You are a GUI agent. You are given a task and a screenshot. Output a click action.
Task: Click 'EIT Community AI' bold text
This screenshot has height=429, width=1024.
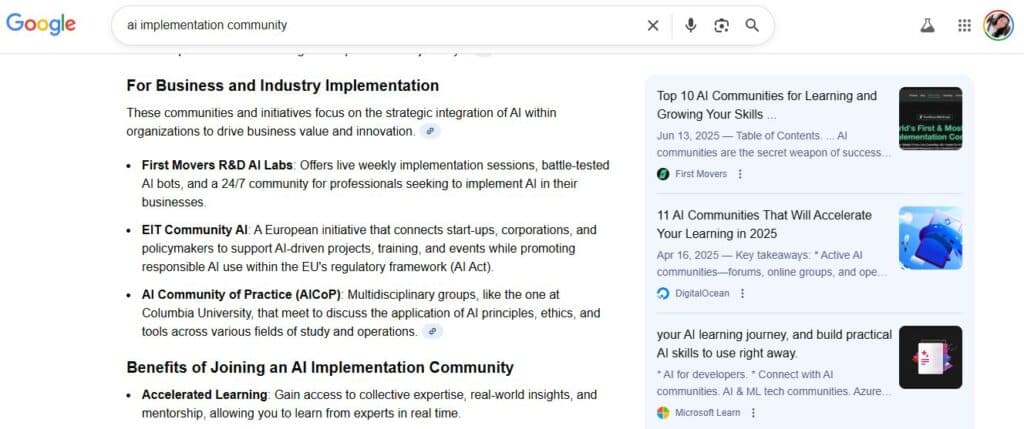(195, 230)
